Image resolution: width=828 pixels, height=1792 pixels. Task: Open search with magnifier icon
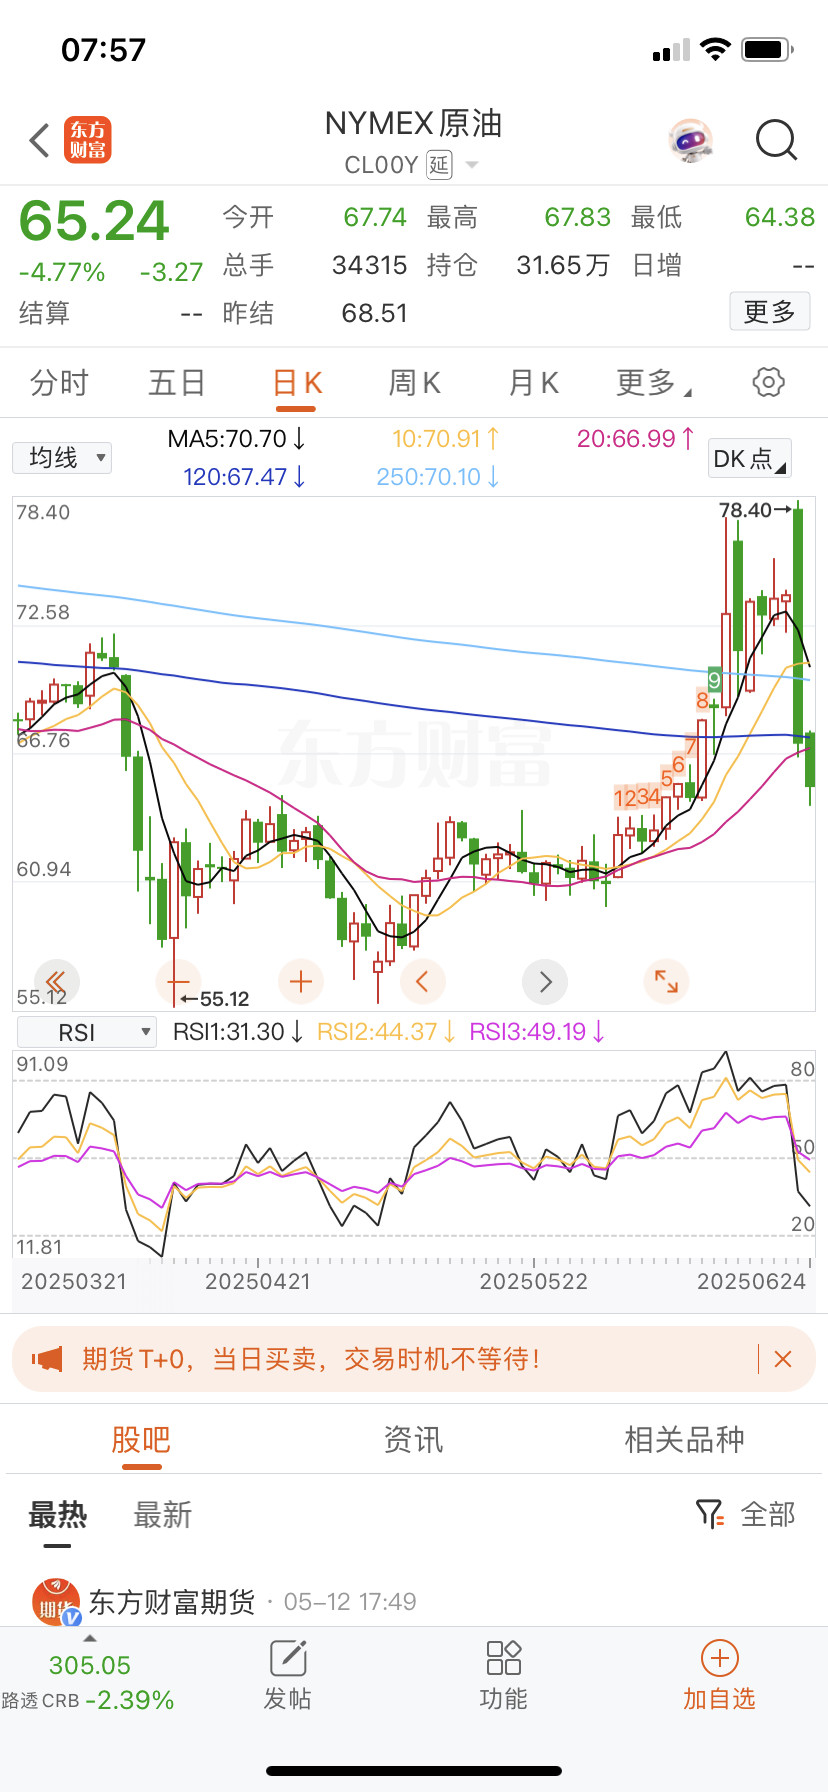(x=776, y=141)
